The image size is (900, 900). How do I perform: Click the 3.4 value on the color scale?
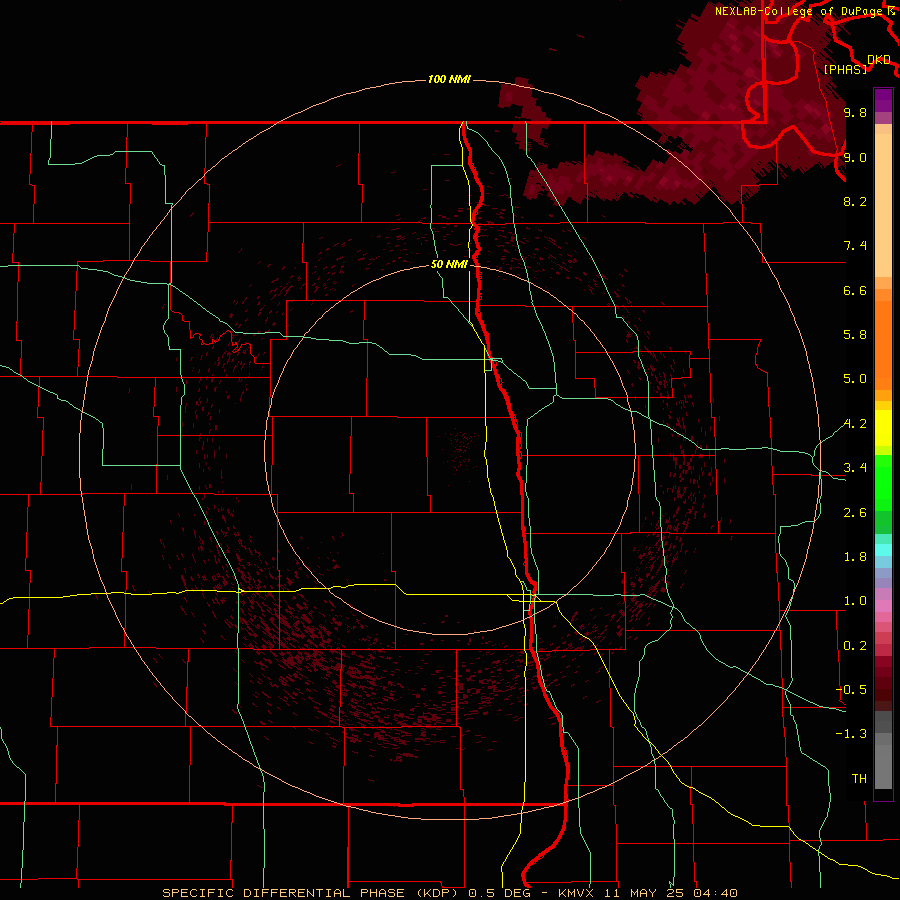pos(855,468)
